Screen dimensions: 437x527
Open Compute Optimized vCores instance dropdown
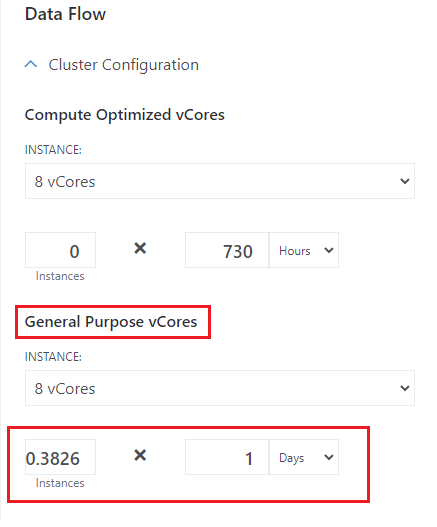tap(220, 181)
